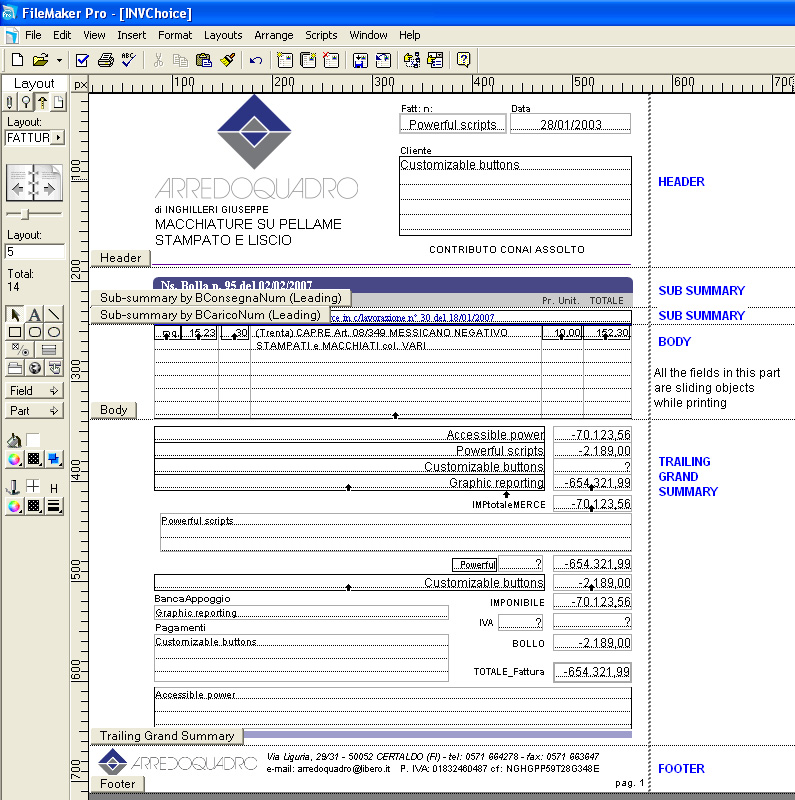Open the object effects palette
Image resolution: width=795 pixels, height=800 pixels.
pyautogui.click(x=54, y=460)
